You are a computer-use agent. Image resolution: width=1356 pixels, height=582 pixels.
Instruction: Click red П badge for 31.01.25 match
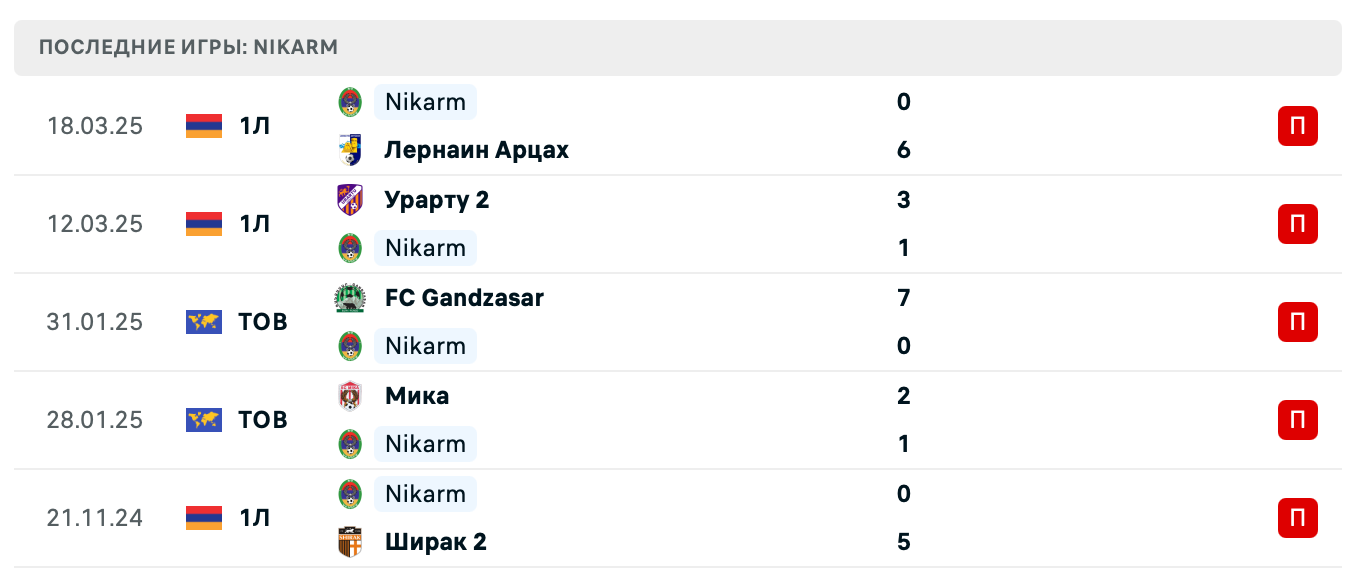pos(1297,322)
